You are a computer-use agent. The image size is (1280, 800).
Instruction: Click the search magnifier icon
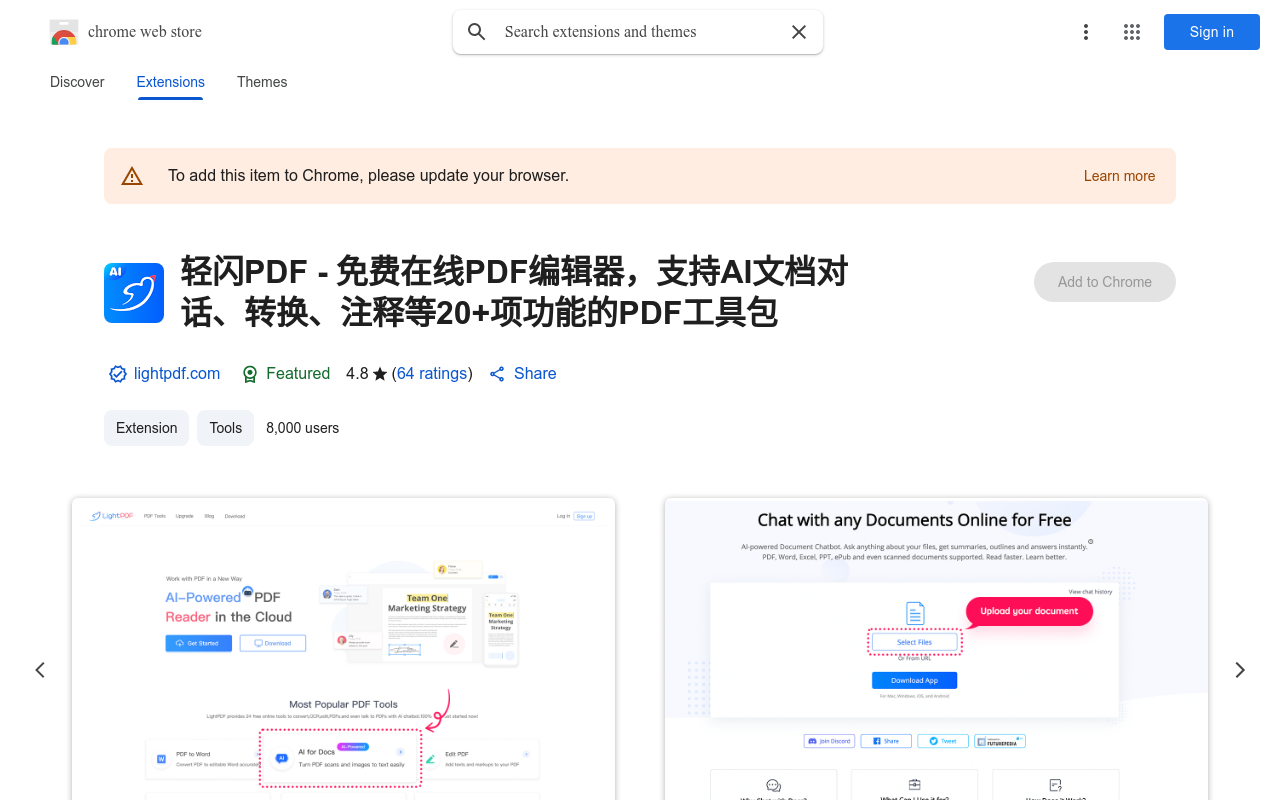[477, 32]
